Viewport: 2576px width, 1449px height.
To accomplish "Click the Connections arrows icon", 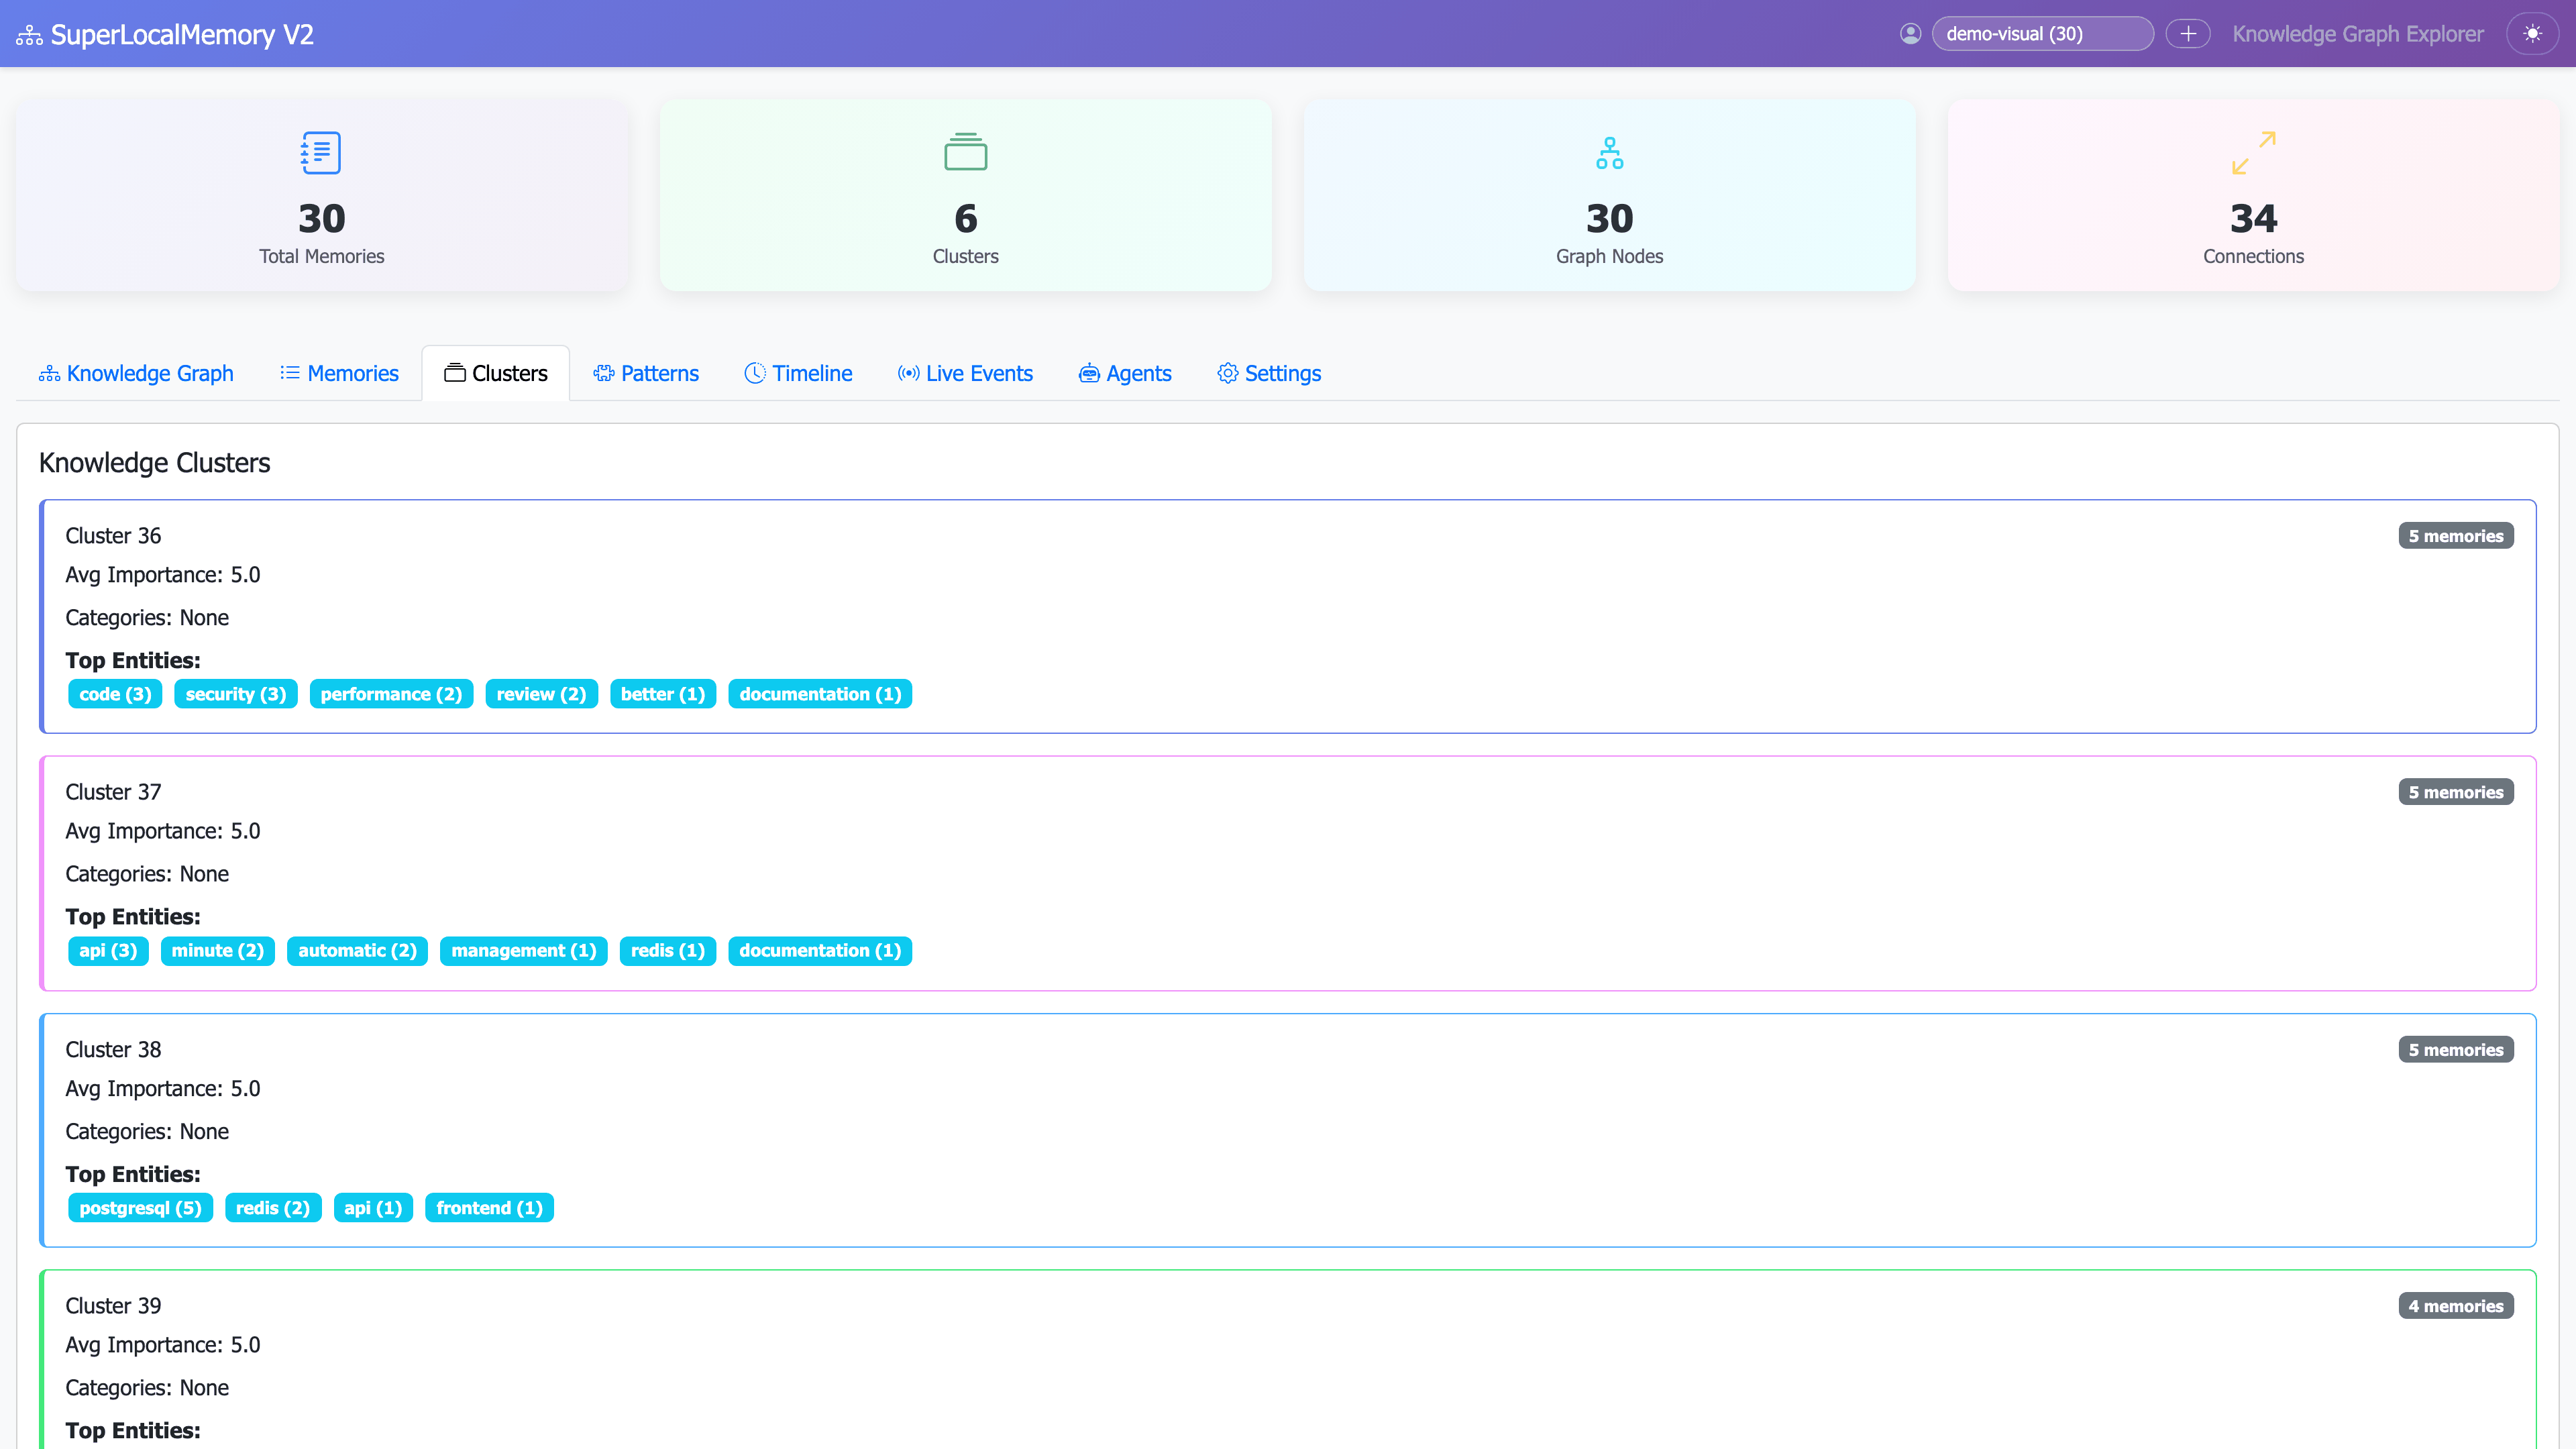I will (2253, 152).
